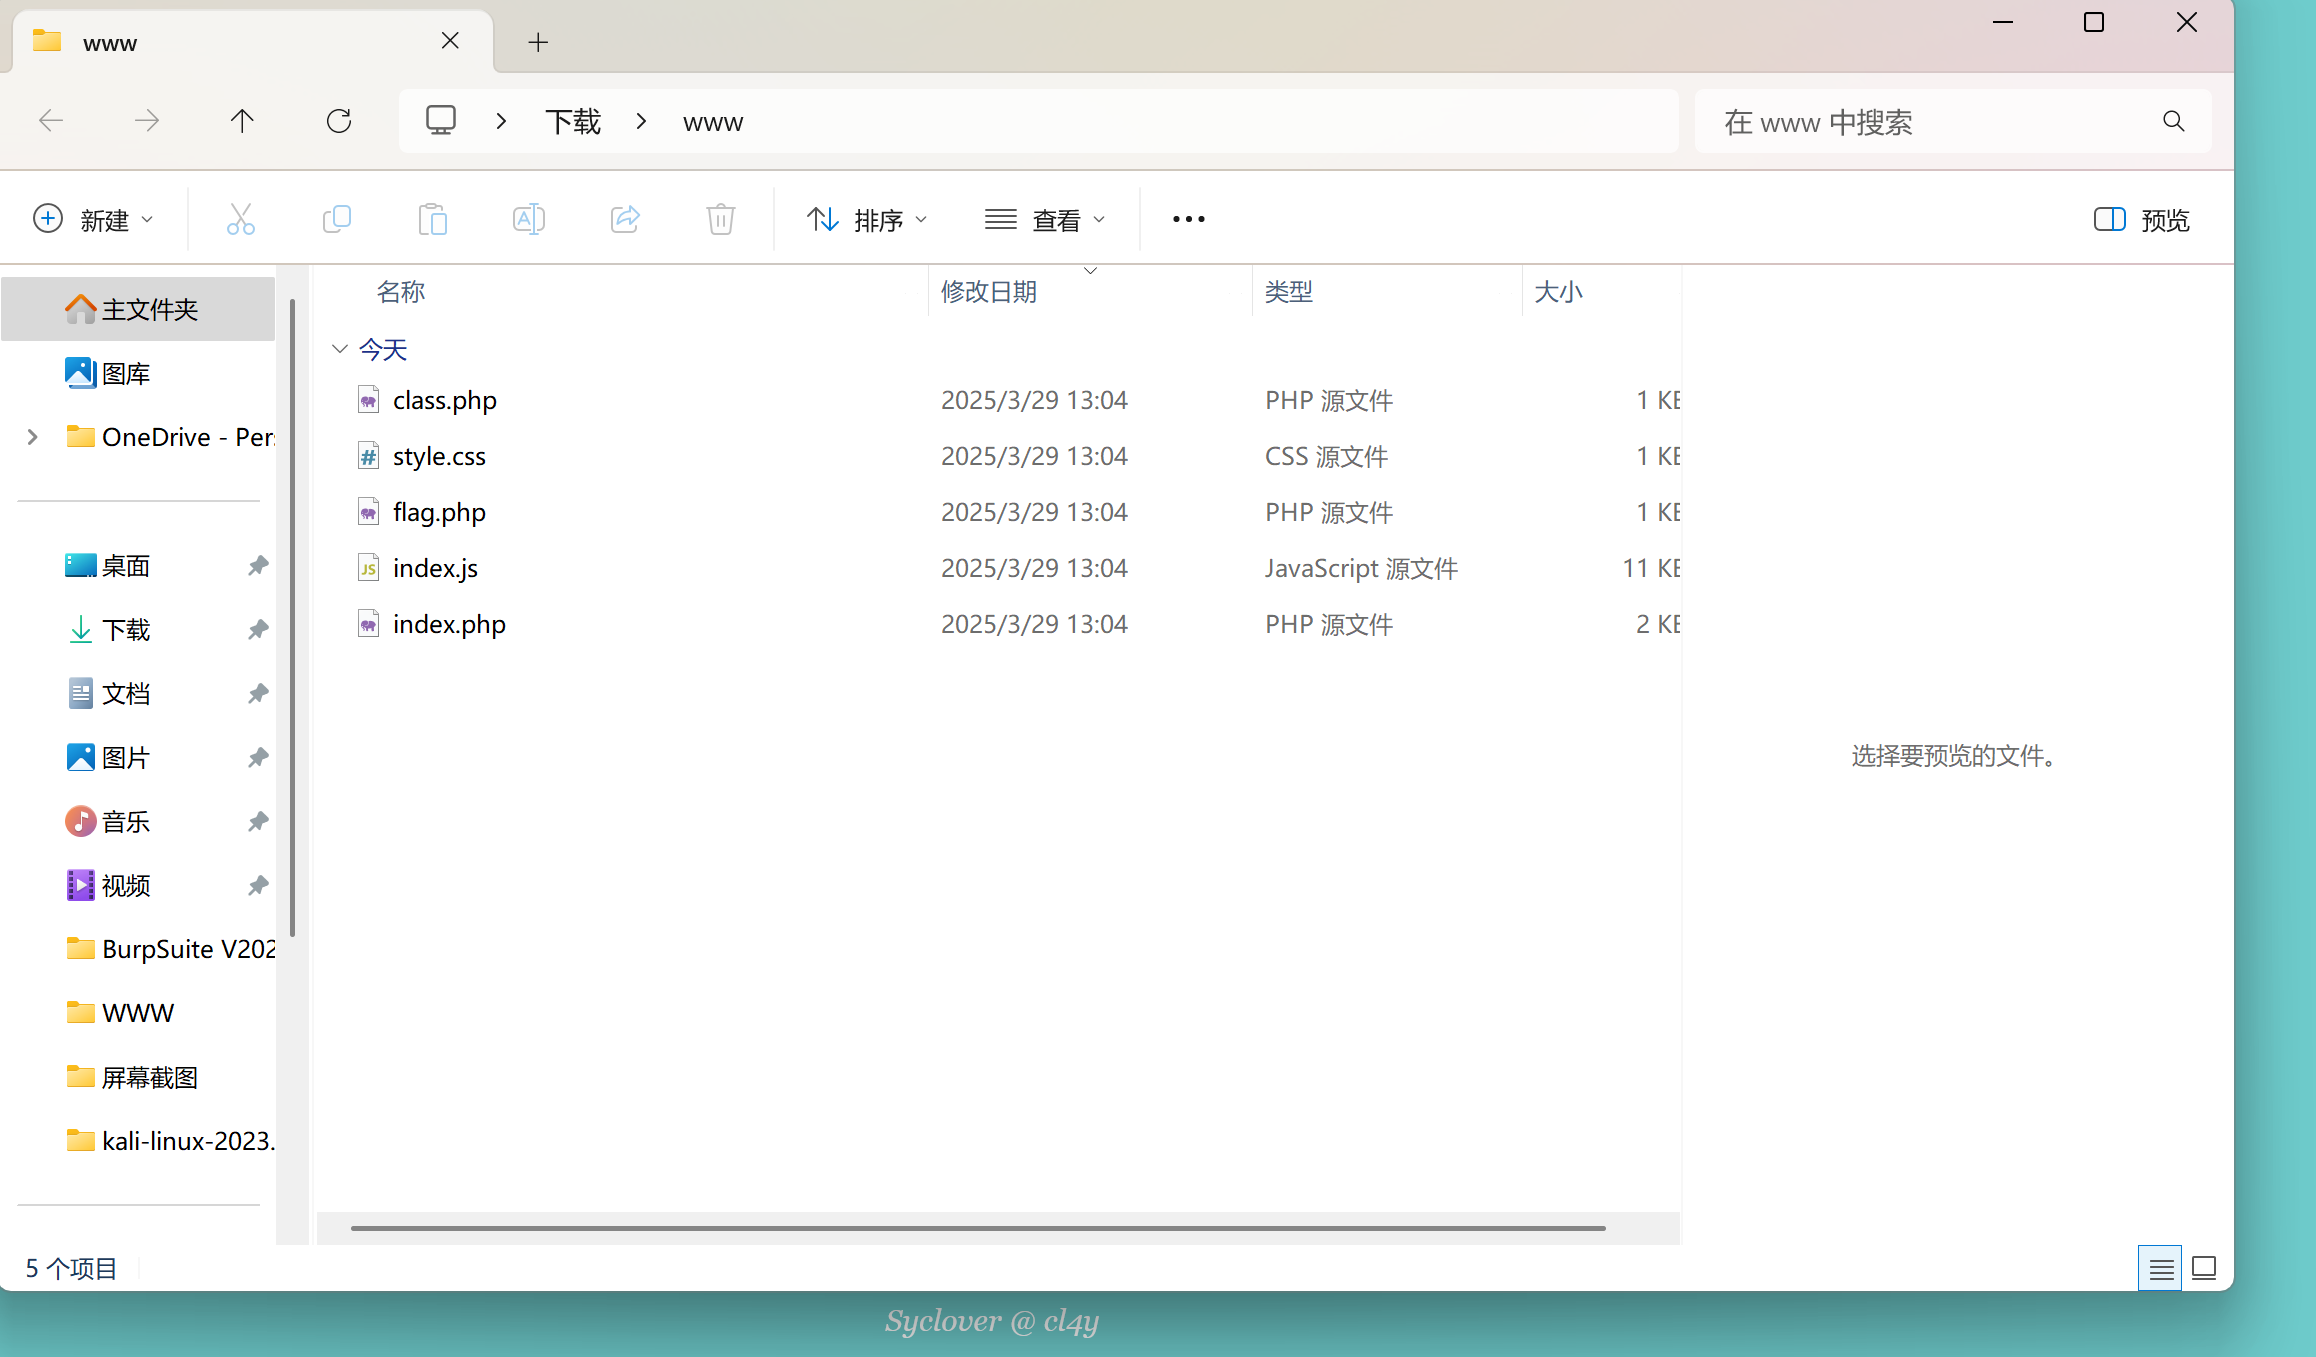Viewport: 2316px width, 1357px height.
Task: Click the Paste clipboard icon
Action: [x=432, y=219]
